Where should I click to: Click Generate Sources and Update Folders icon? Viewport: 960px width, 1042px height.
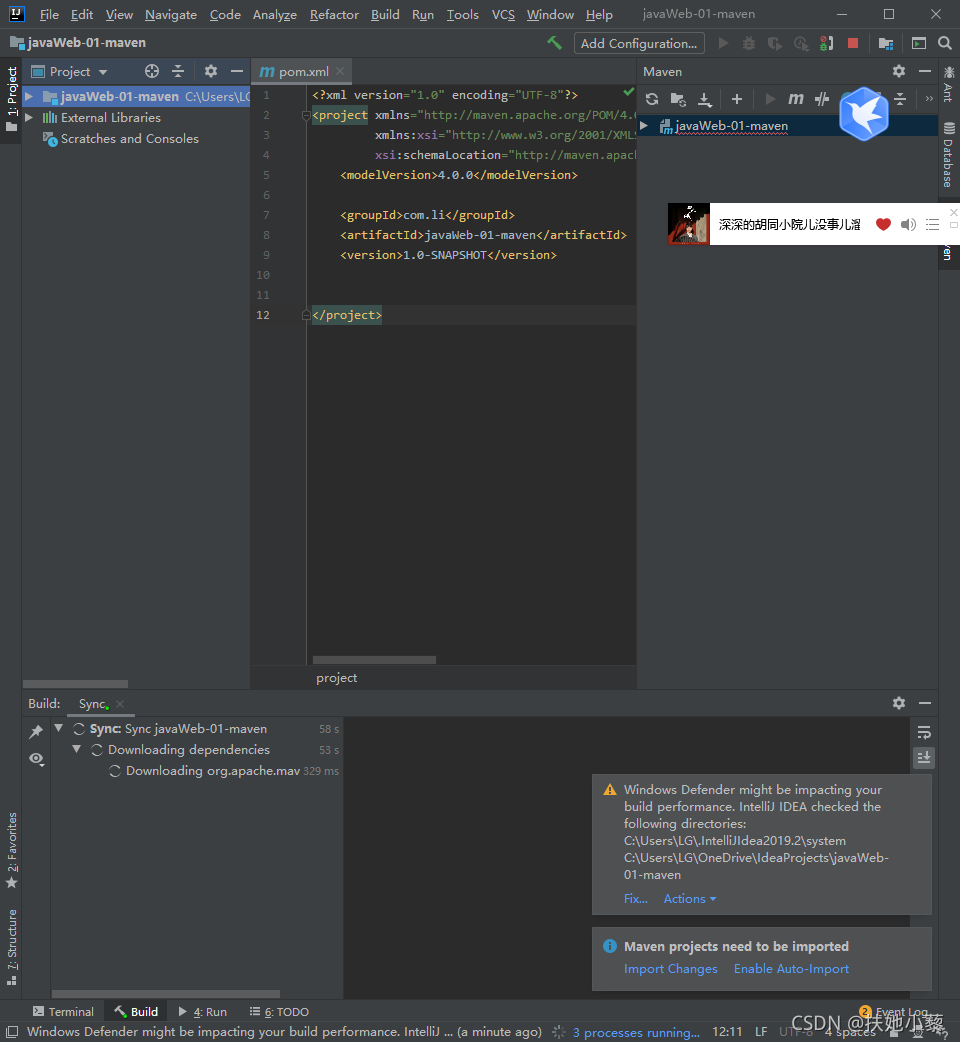(678, 99)
